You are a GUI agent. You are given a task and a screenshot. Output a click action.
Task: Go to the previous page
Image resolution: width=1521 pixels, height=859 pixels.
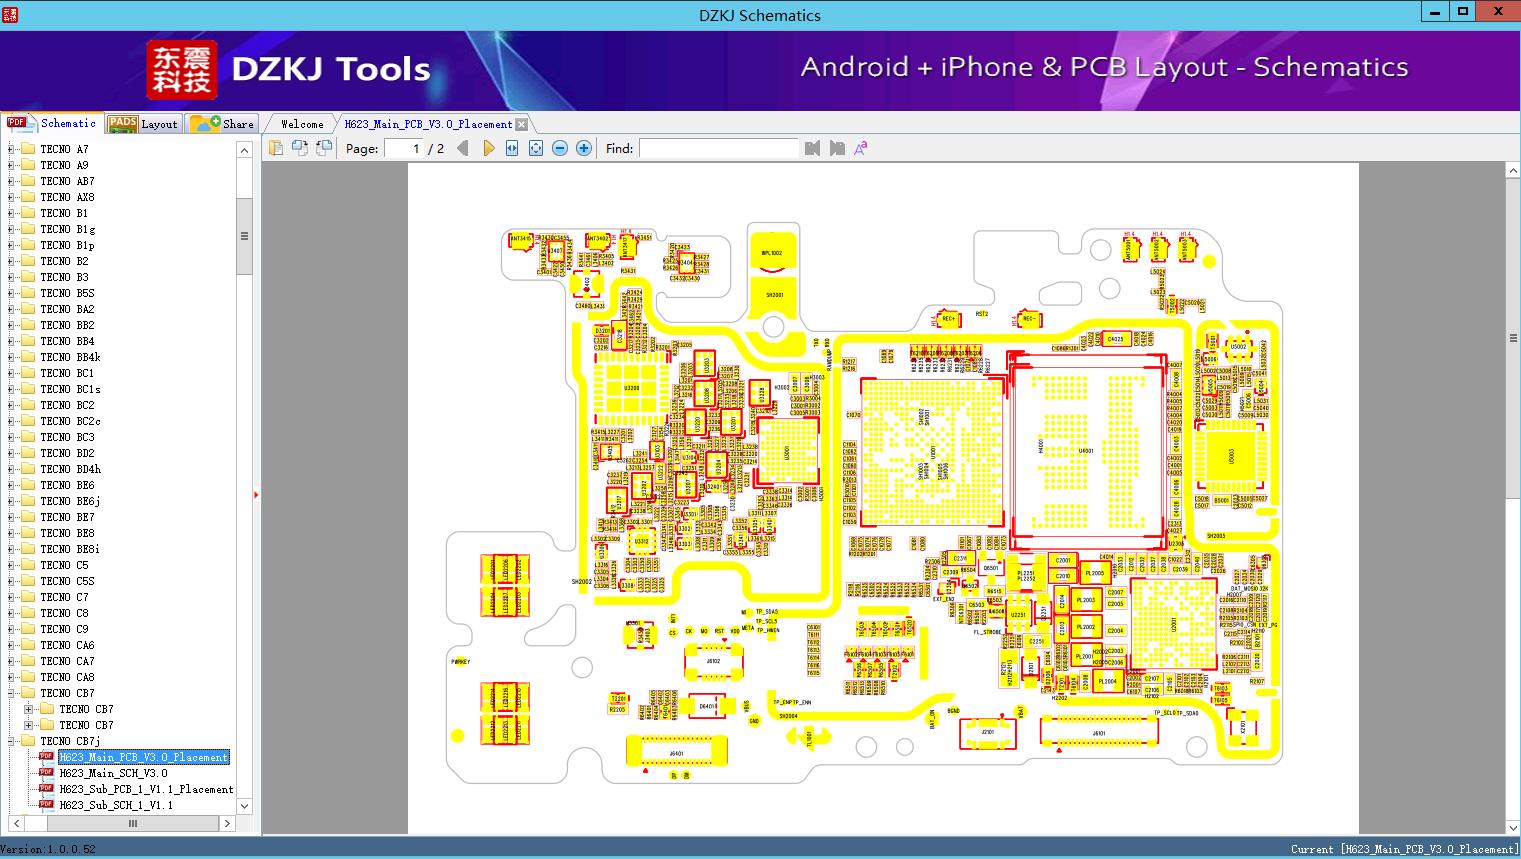coord(462,148)
